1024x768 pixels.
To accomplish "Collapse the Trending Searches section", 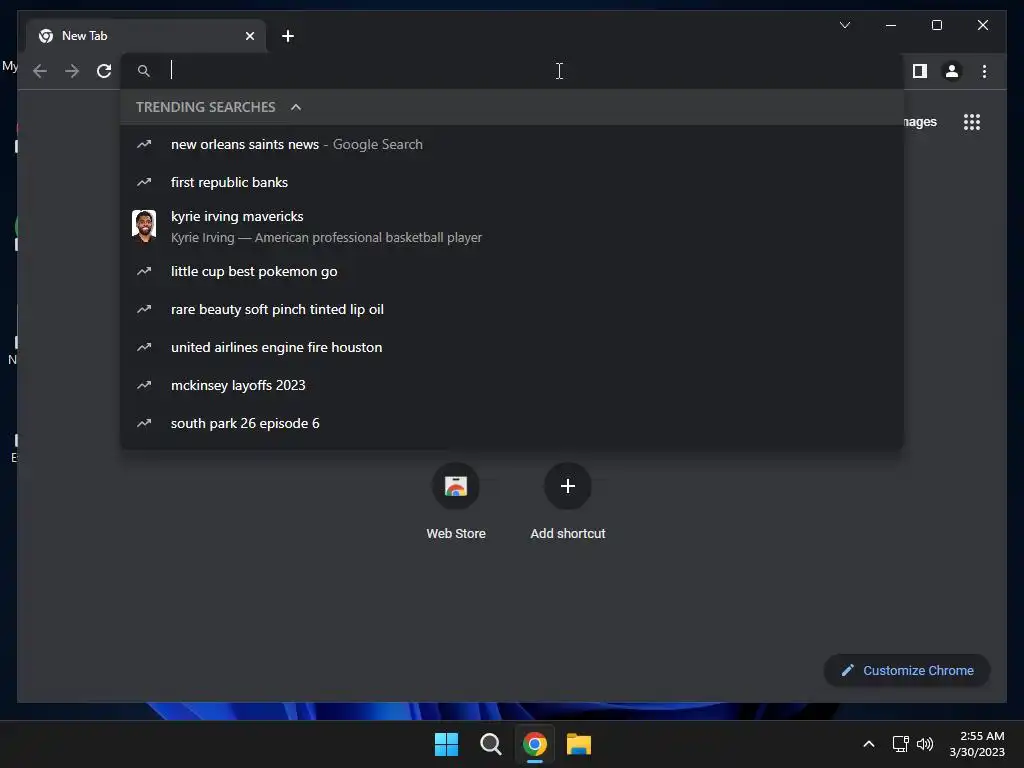I will click(296, 107).
